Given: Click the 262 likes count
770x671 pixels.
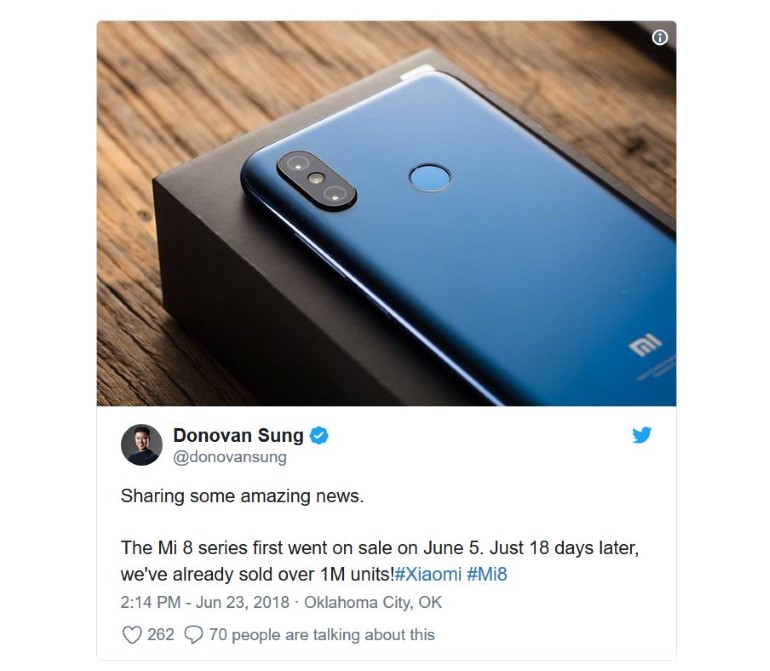Looking at the screenshot, I should 161,635.
